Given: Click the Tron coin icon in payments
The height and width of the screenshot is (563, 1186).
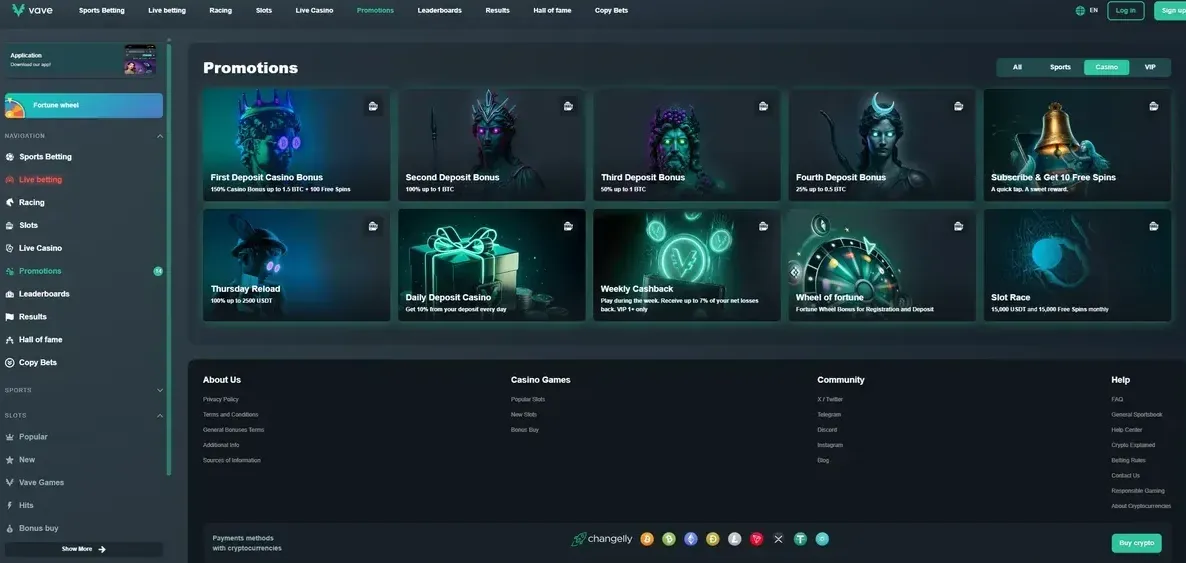Looking at the screenshot, I should pos(756,539).
